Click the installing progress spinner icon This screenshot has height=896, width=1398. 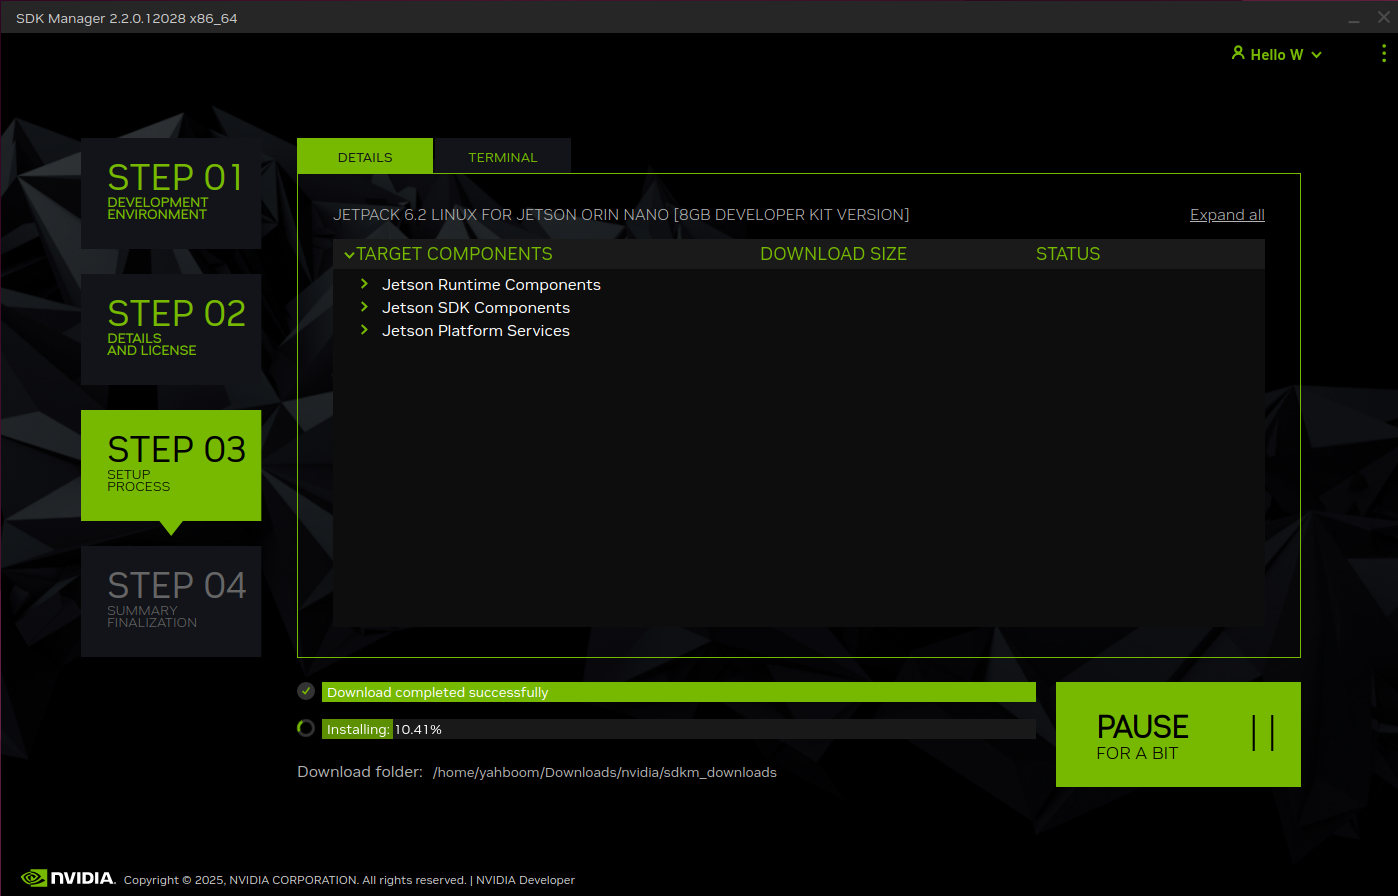pos(306,728)
